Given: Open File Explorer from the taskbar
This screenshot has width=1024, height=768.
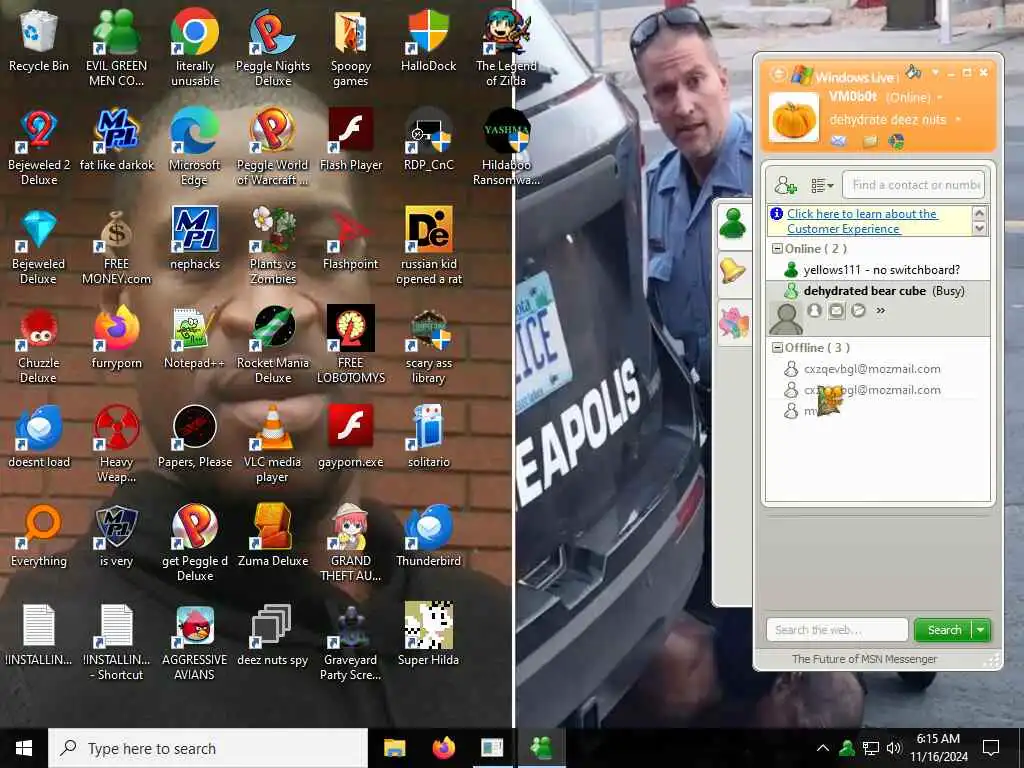Looking at the screenshot, I should coord(394,748).
